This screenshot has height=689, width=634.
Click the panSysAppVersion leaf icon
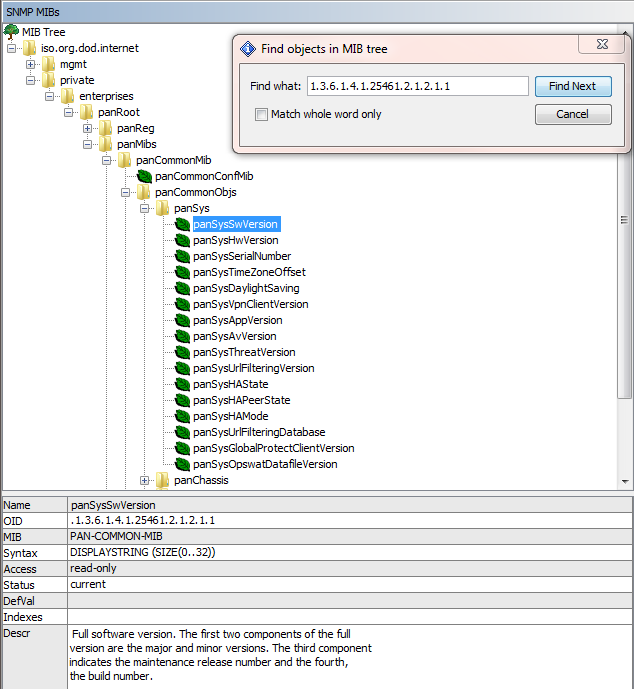[182, 320]
